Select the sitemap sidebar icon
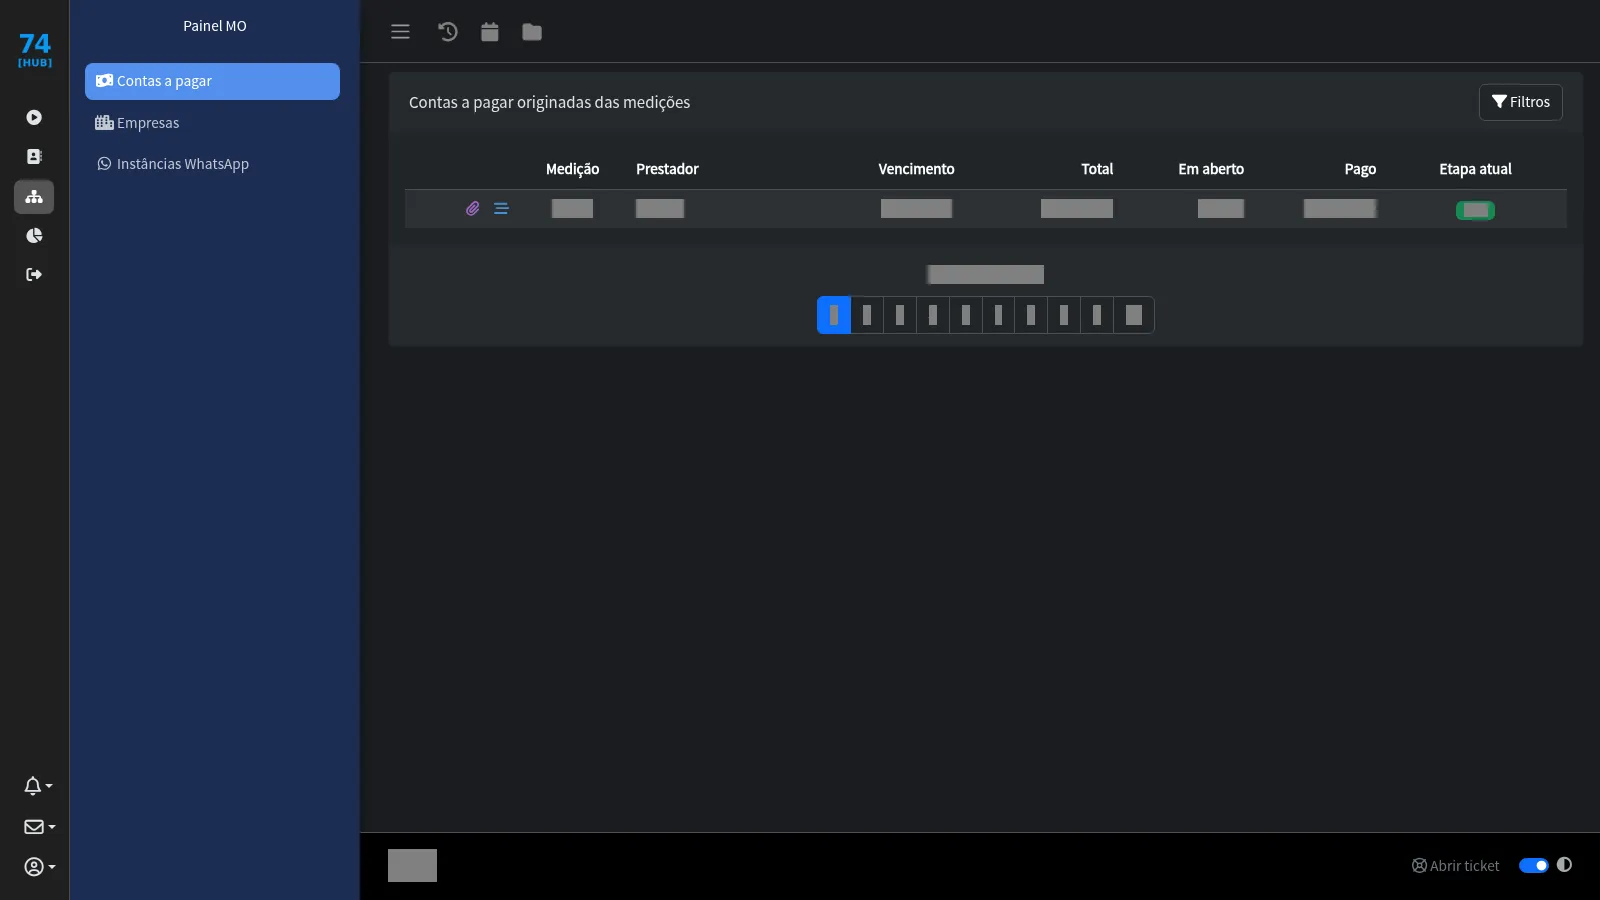This screenshot has height=900, width=1600. click(x=34, y=197)
